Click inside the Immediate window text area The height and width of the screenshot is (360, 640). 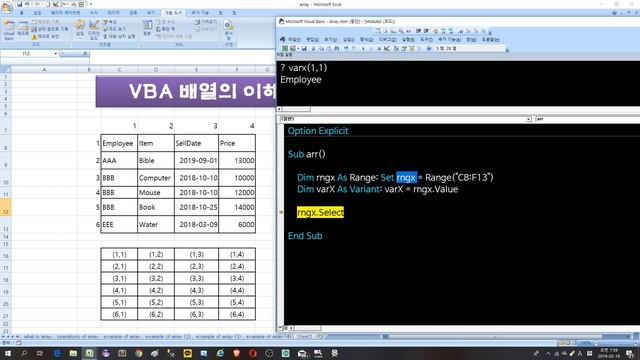click(x=458, y=84)
